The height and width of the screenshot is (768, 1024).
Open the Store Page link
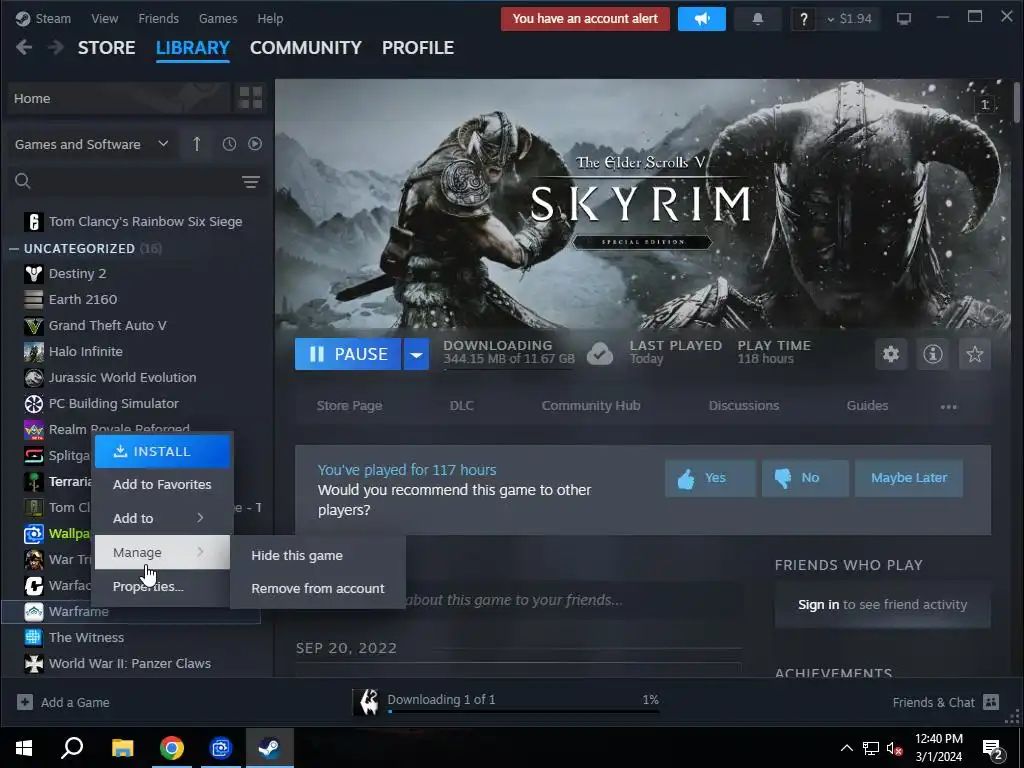click(349, 406)
